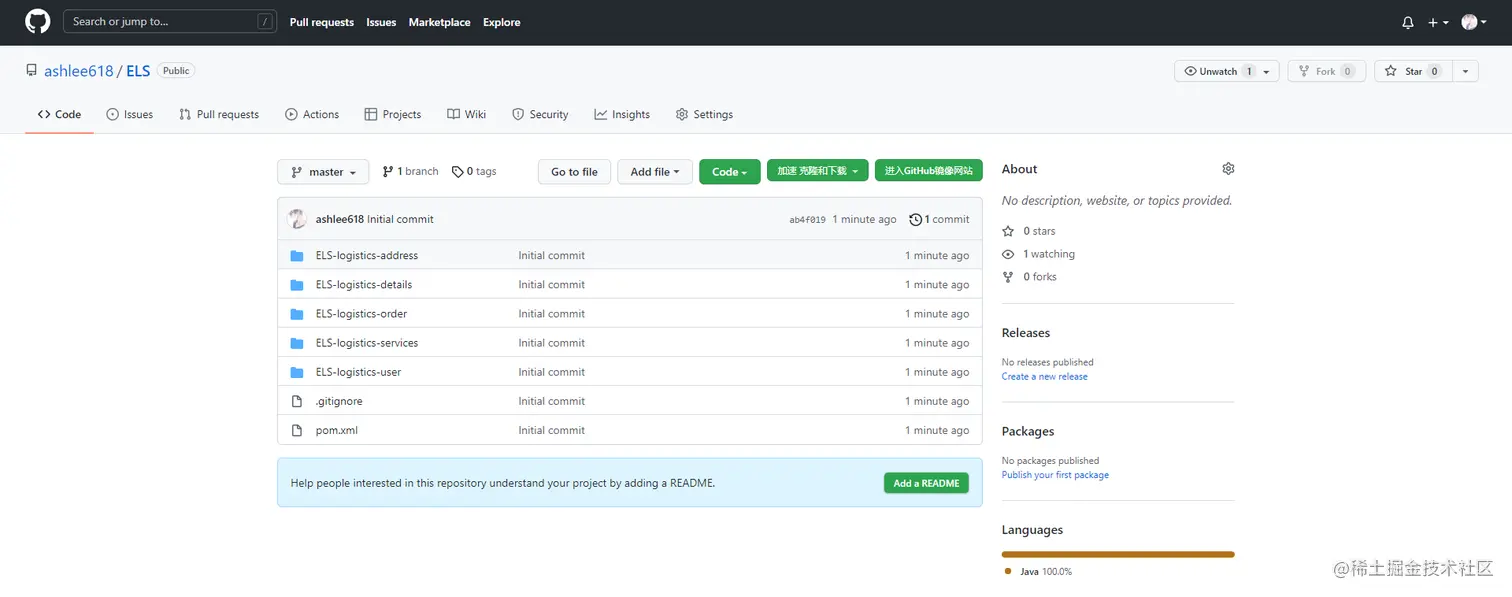1512x597 pixels.
Task: Open the pom.xml file name
Action: (x=336, y=430)
